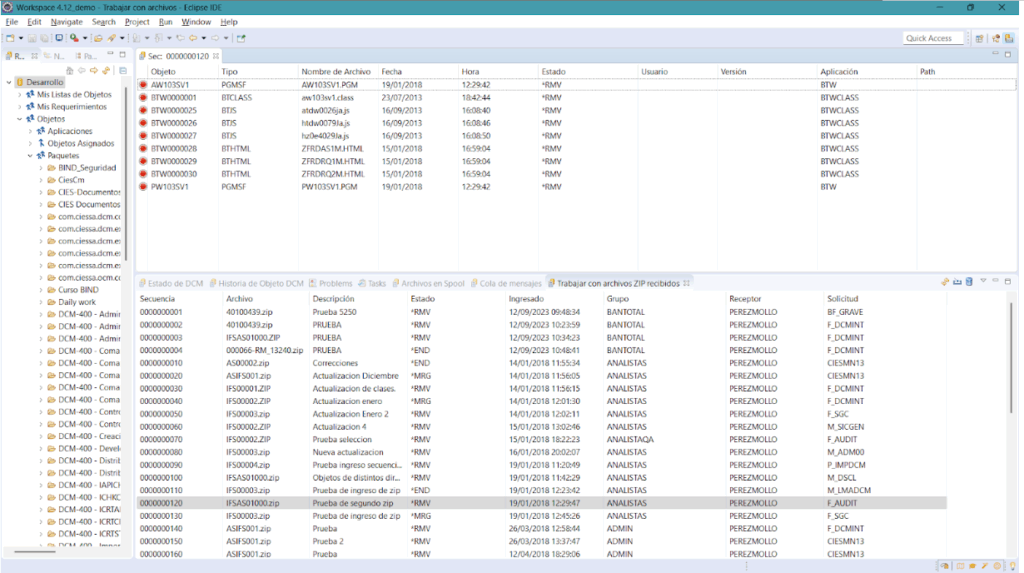Collapse the Desarrollo tree node
This screenshot has height=573, width=1024.
(x=9, y=82)
